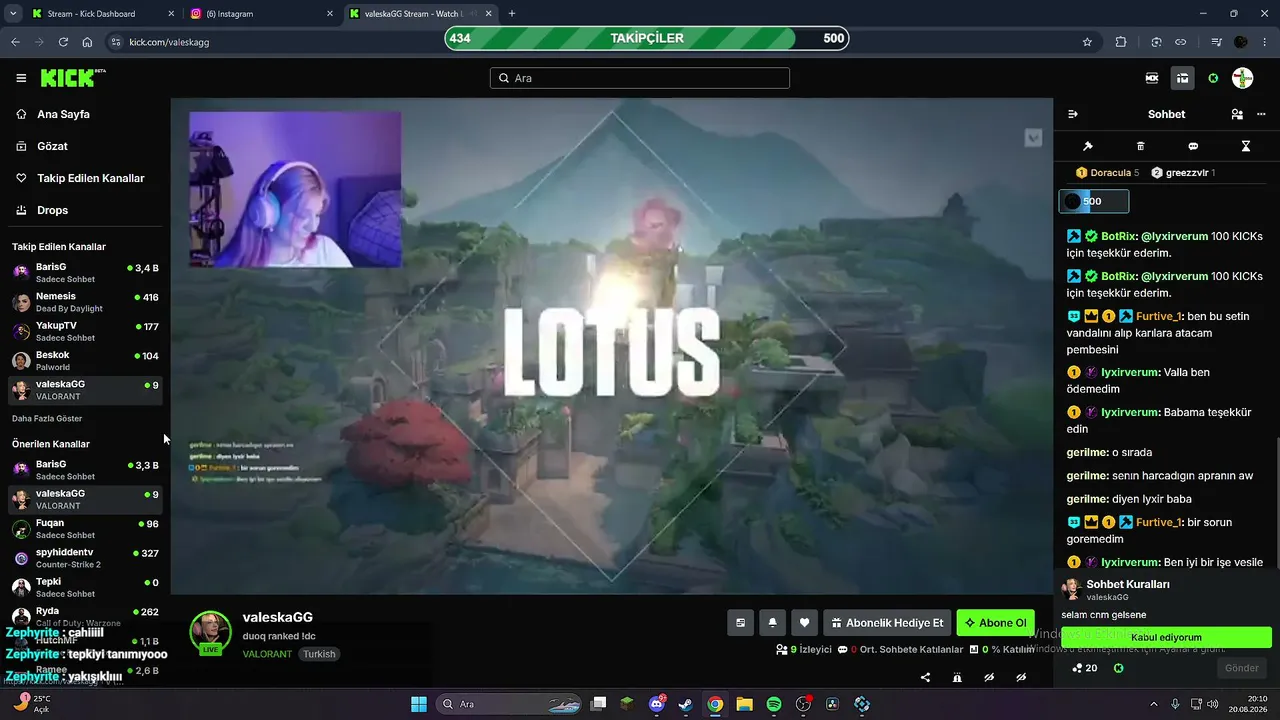This screenshot has height=720, width=1280.
Task: Click the green K Kicks balance icon in the header
Action: pyautogui.click(x=1213, y=78)
